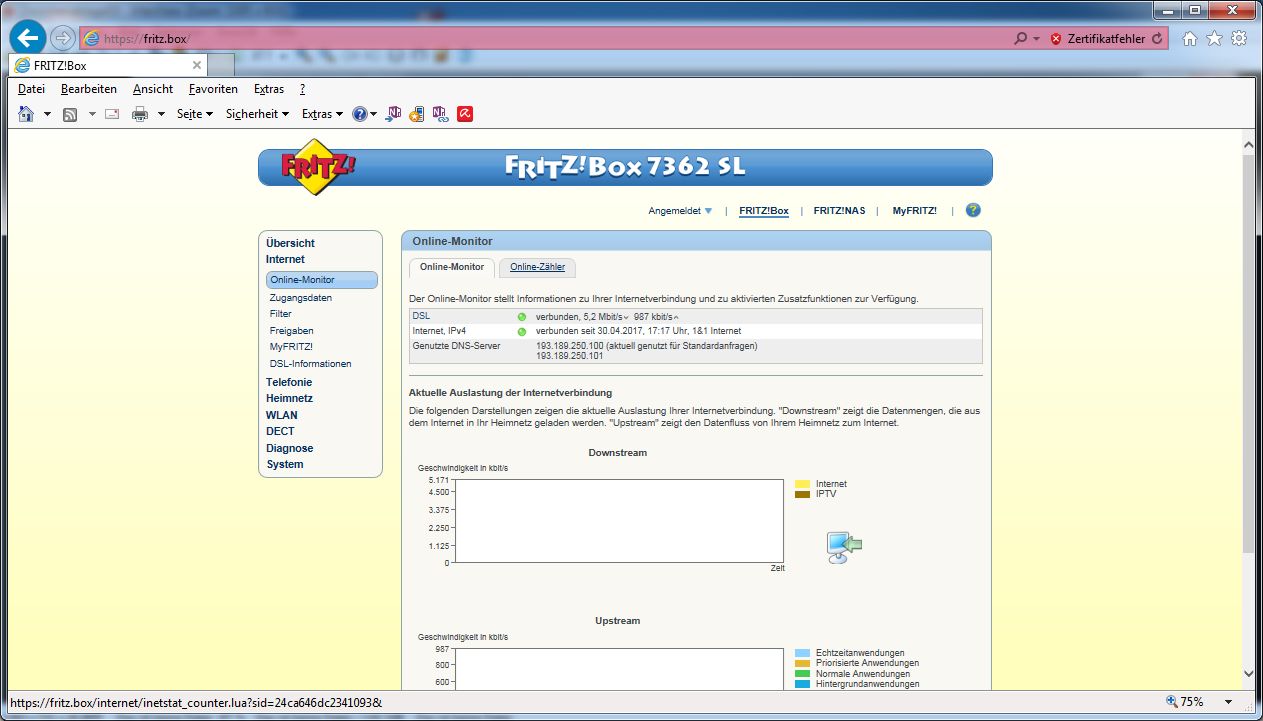Open browser home via house icon top right

(1190, 38)
